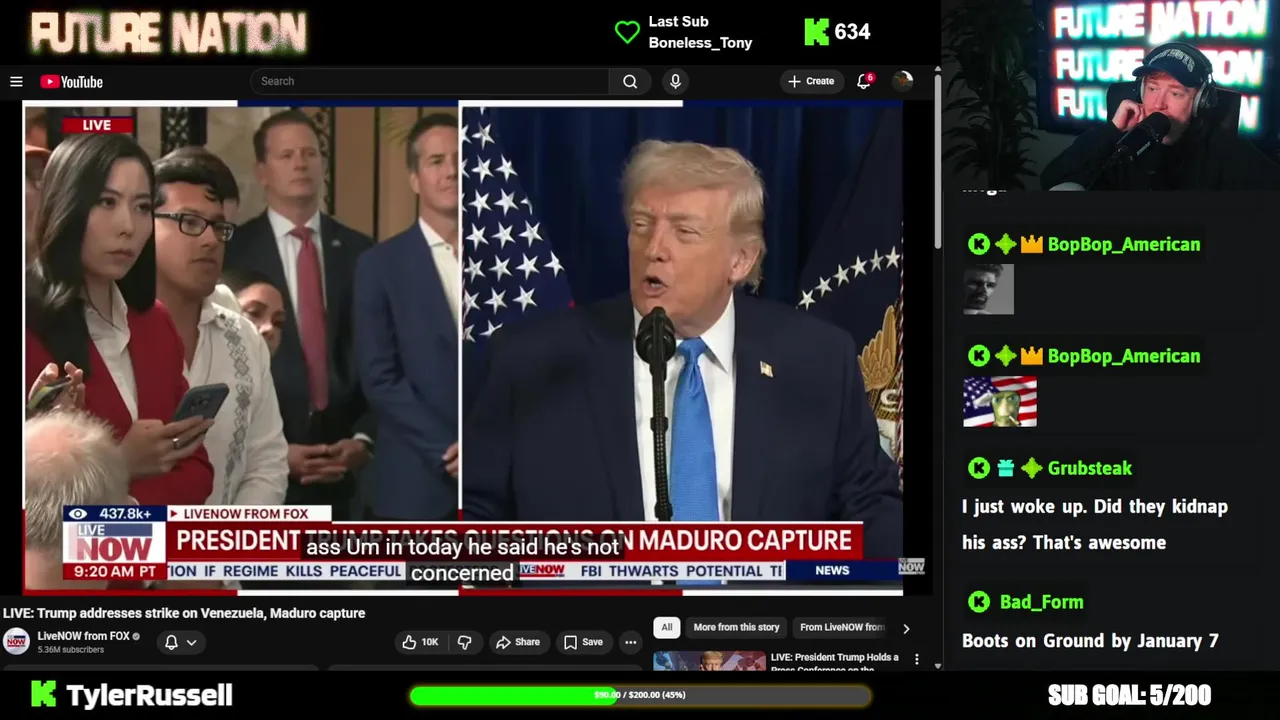Viewport: 1280px width, 720px height.
Task: Click the 5.36M subscribers text
Action: coord(71,650)
